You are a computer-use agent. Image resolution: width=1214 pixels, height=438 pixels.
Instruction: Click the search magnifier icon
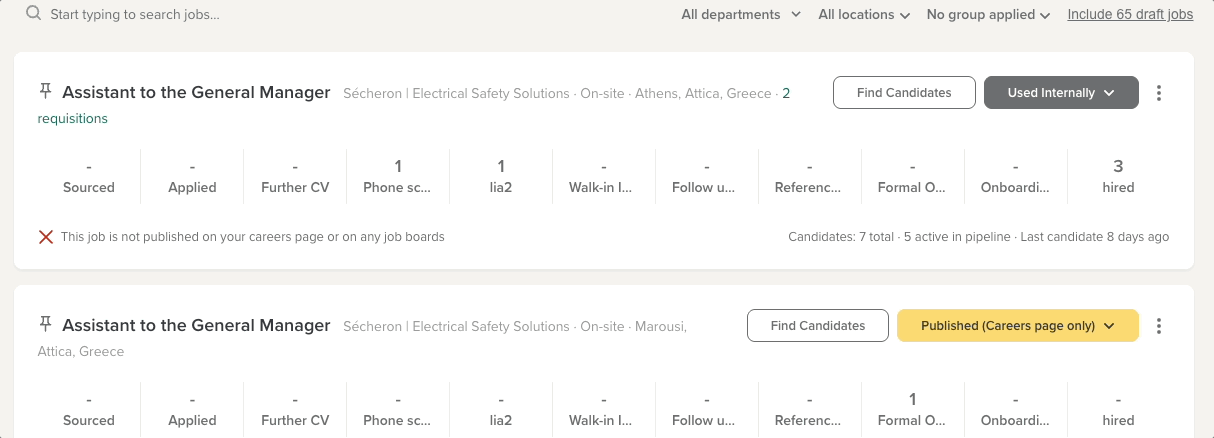(34, 14)
